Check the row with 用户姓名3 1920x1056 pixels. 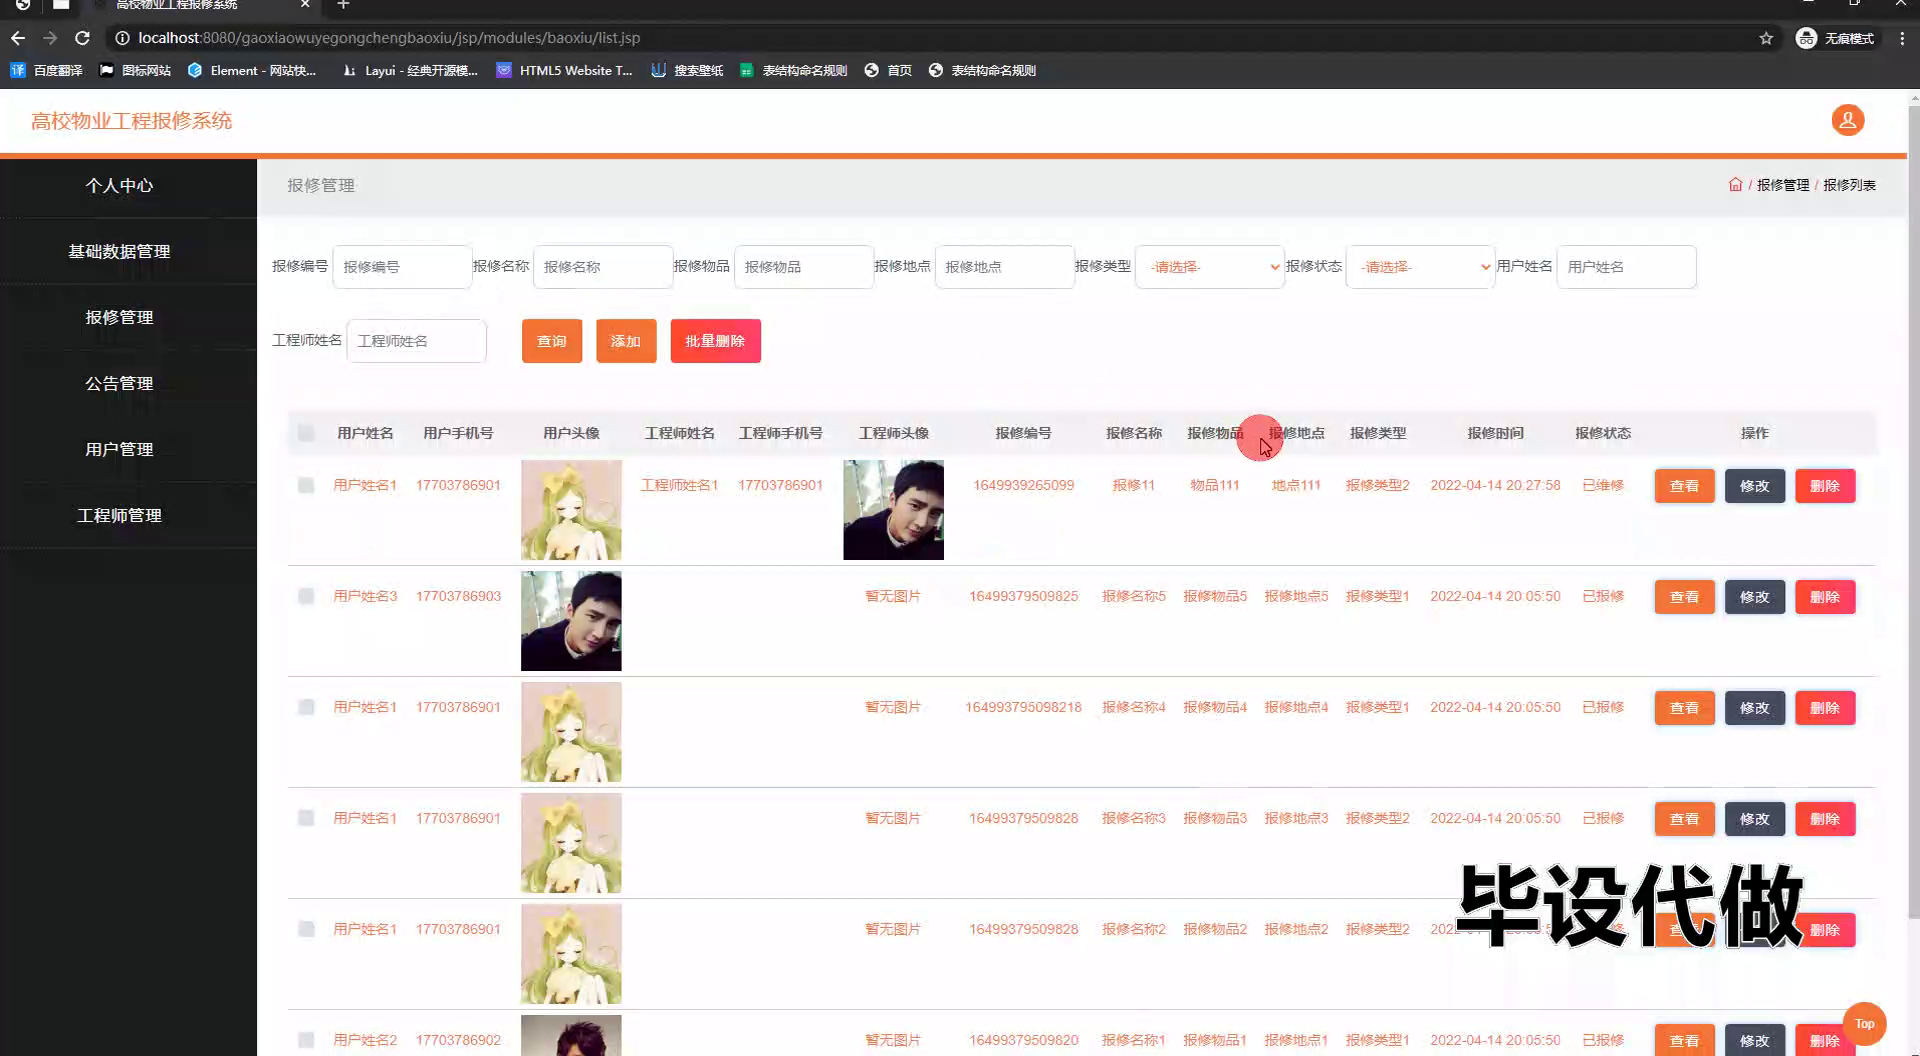pos(306,596)
